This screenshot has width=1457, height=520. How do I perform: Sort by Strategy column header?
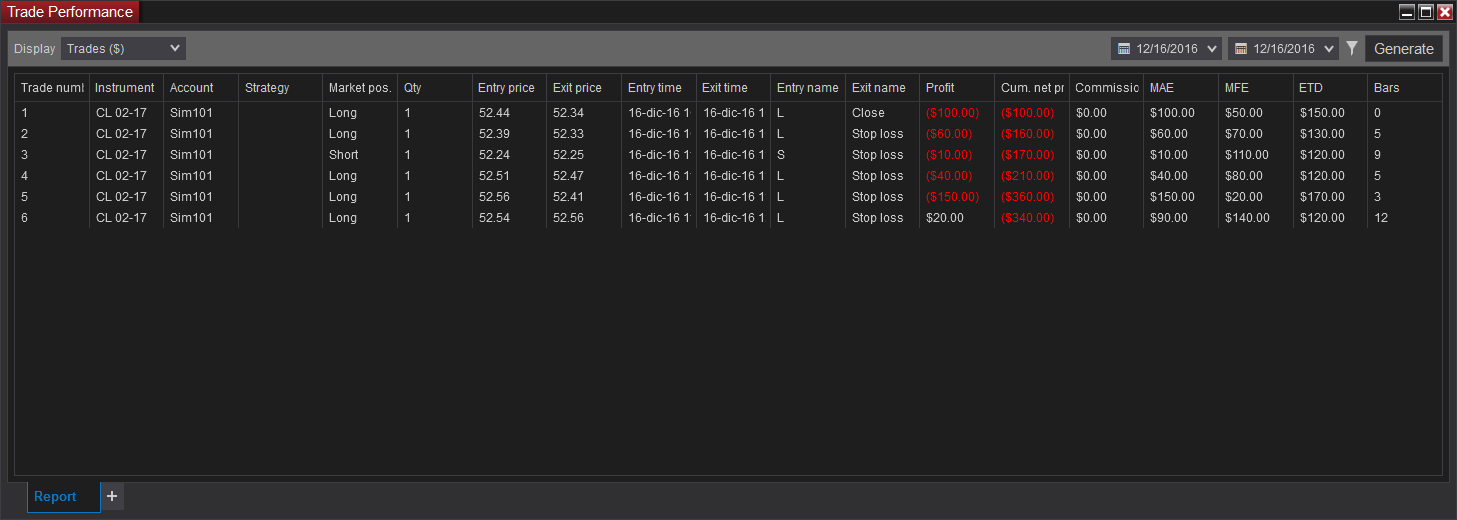point(280,88)
